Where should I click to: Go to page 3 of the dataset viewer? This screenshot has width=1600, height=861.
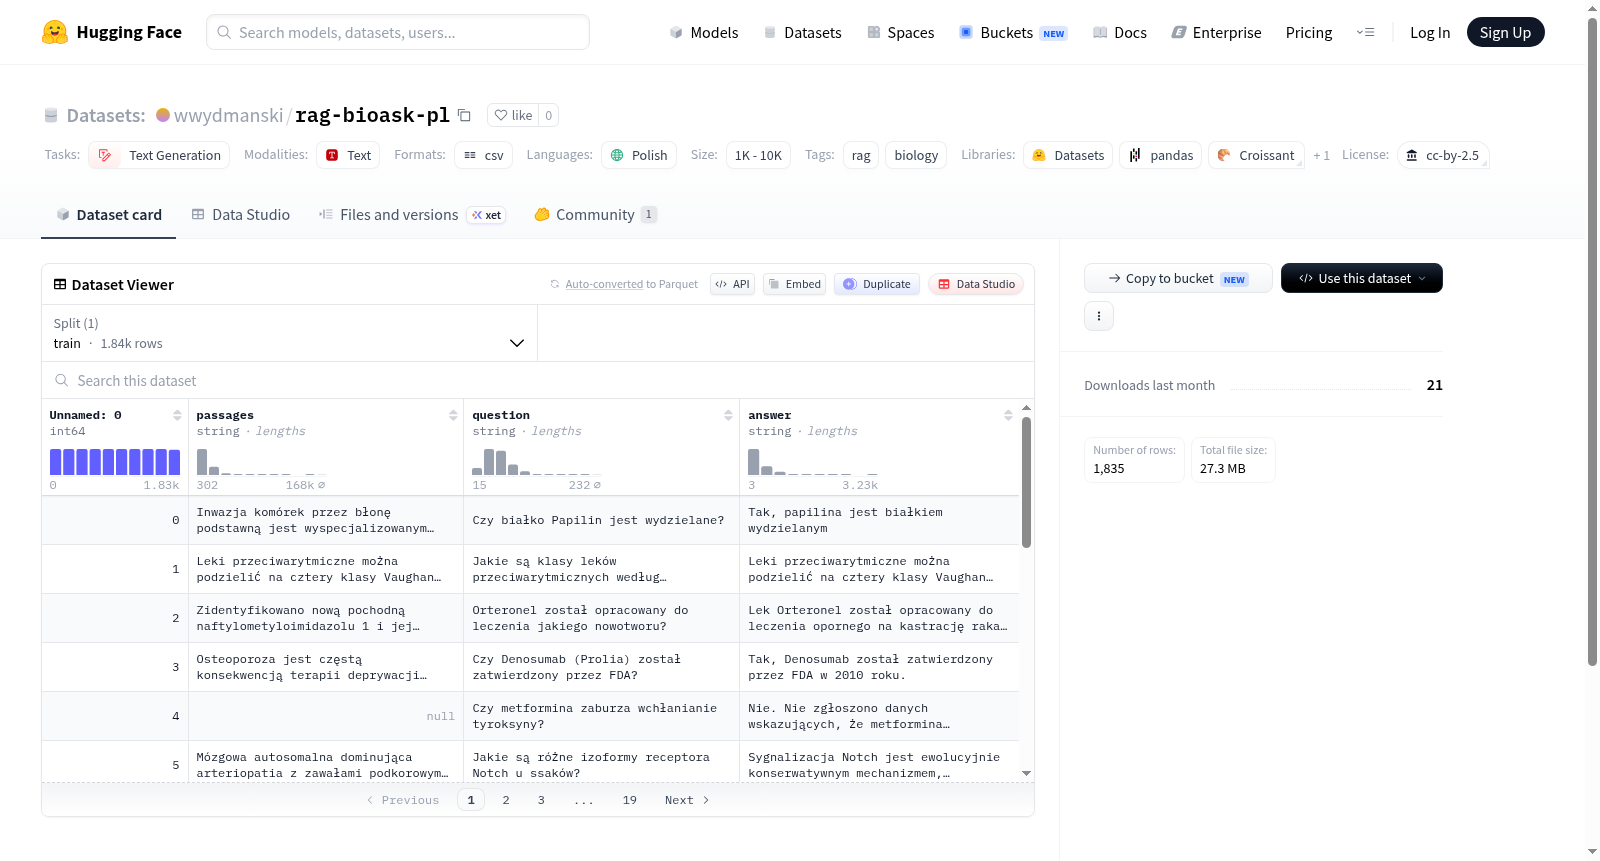541,800
